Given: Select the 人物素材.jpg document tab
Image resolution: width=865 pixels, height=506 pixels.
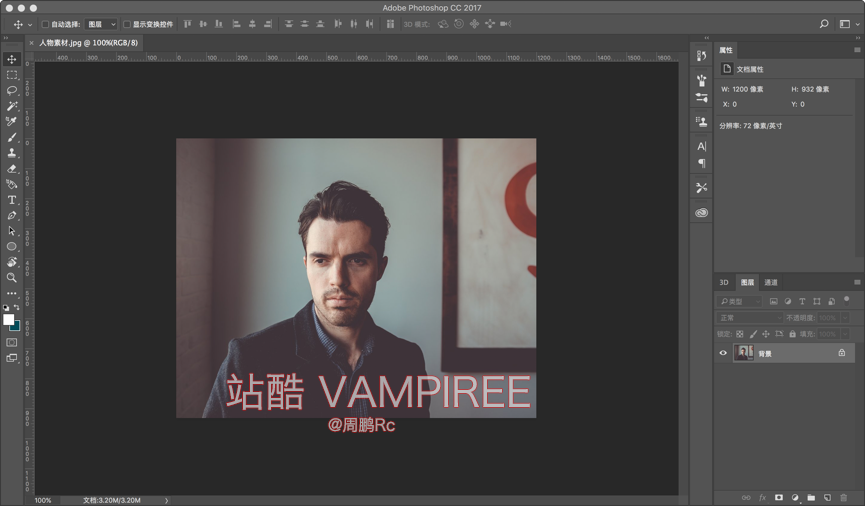Looking at the screenshot, I should pos(88,42).
